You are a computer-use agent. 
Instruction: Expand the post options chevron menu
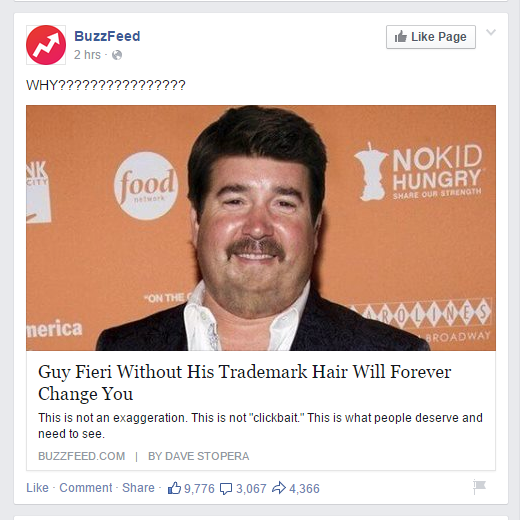click(491, 32)
